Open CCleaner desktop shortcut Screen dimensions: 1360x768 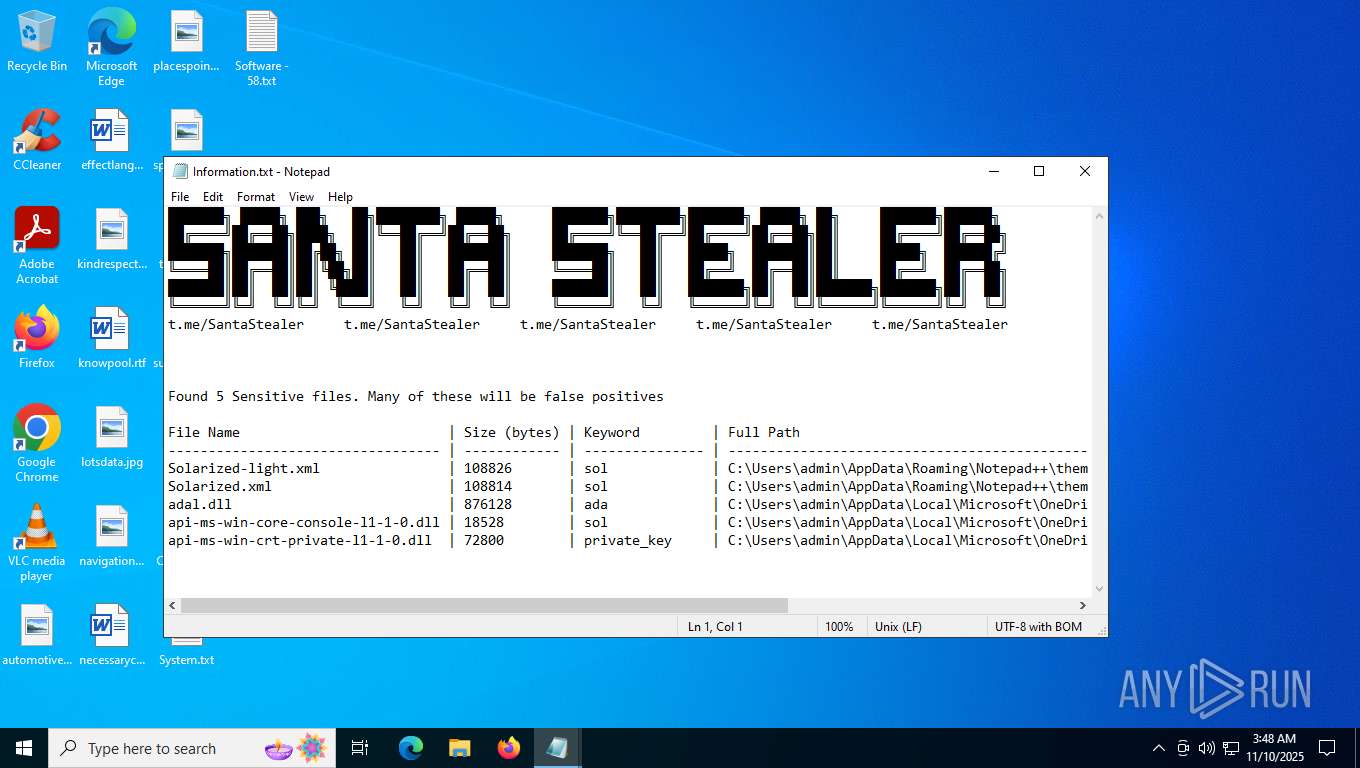(37, 140)
